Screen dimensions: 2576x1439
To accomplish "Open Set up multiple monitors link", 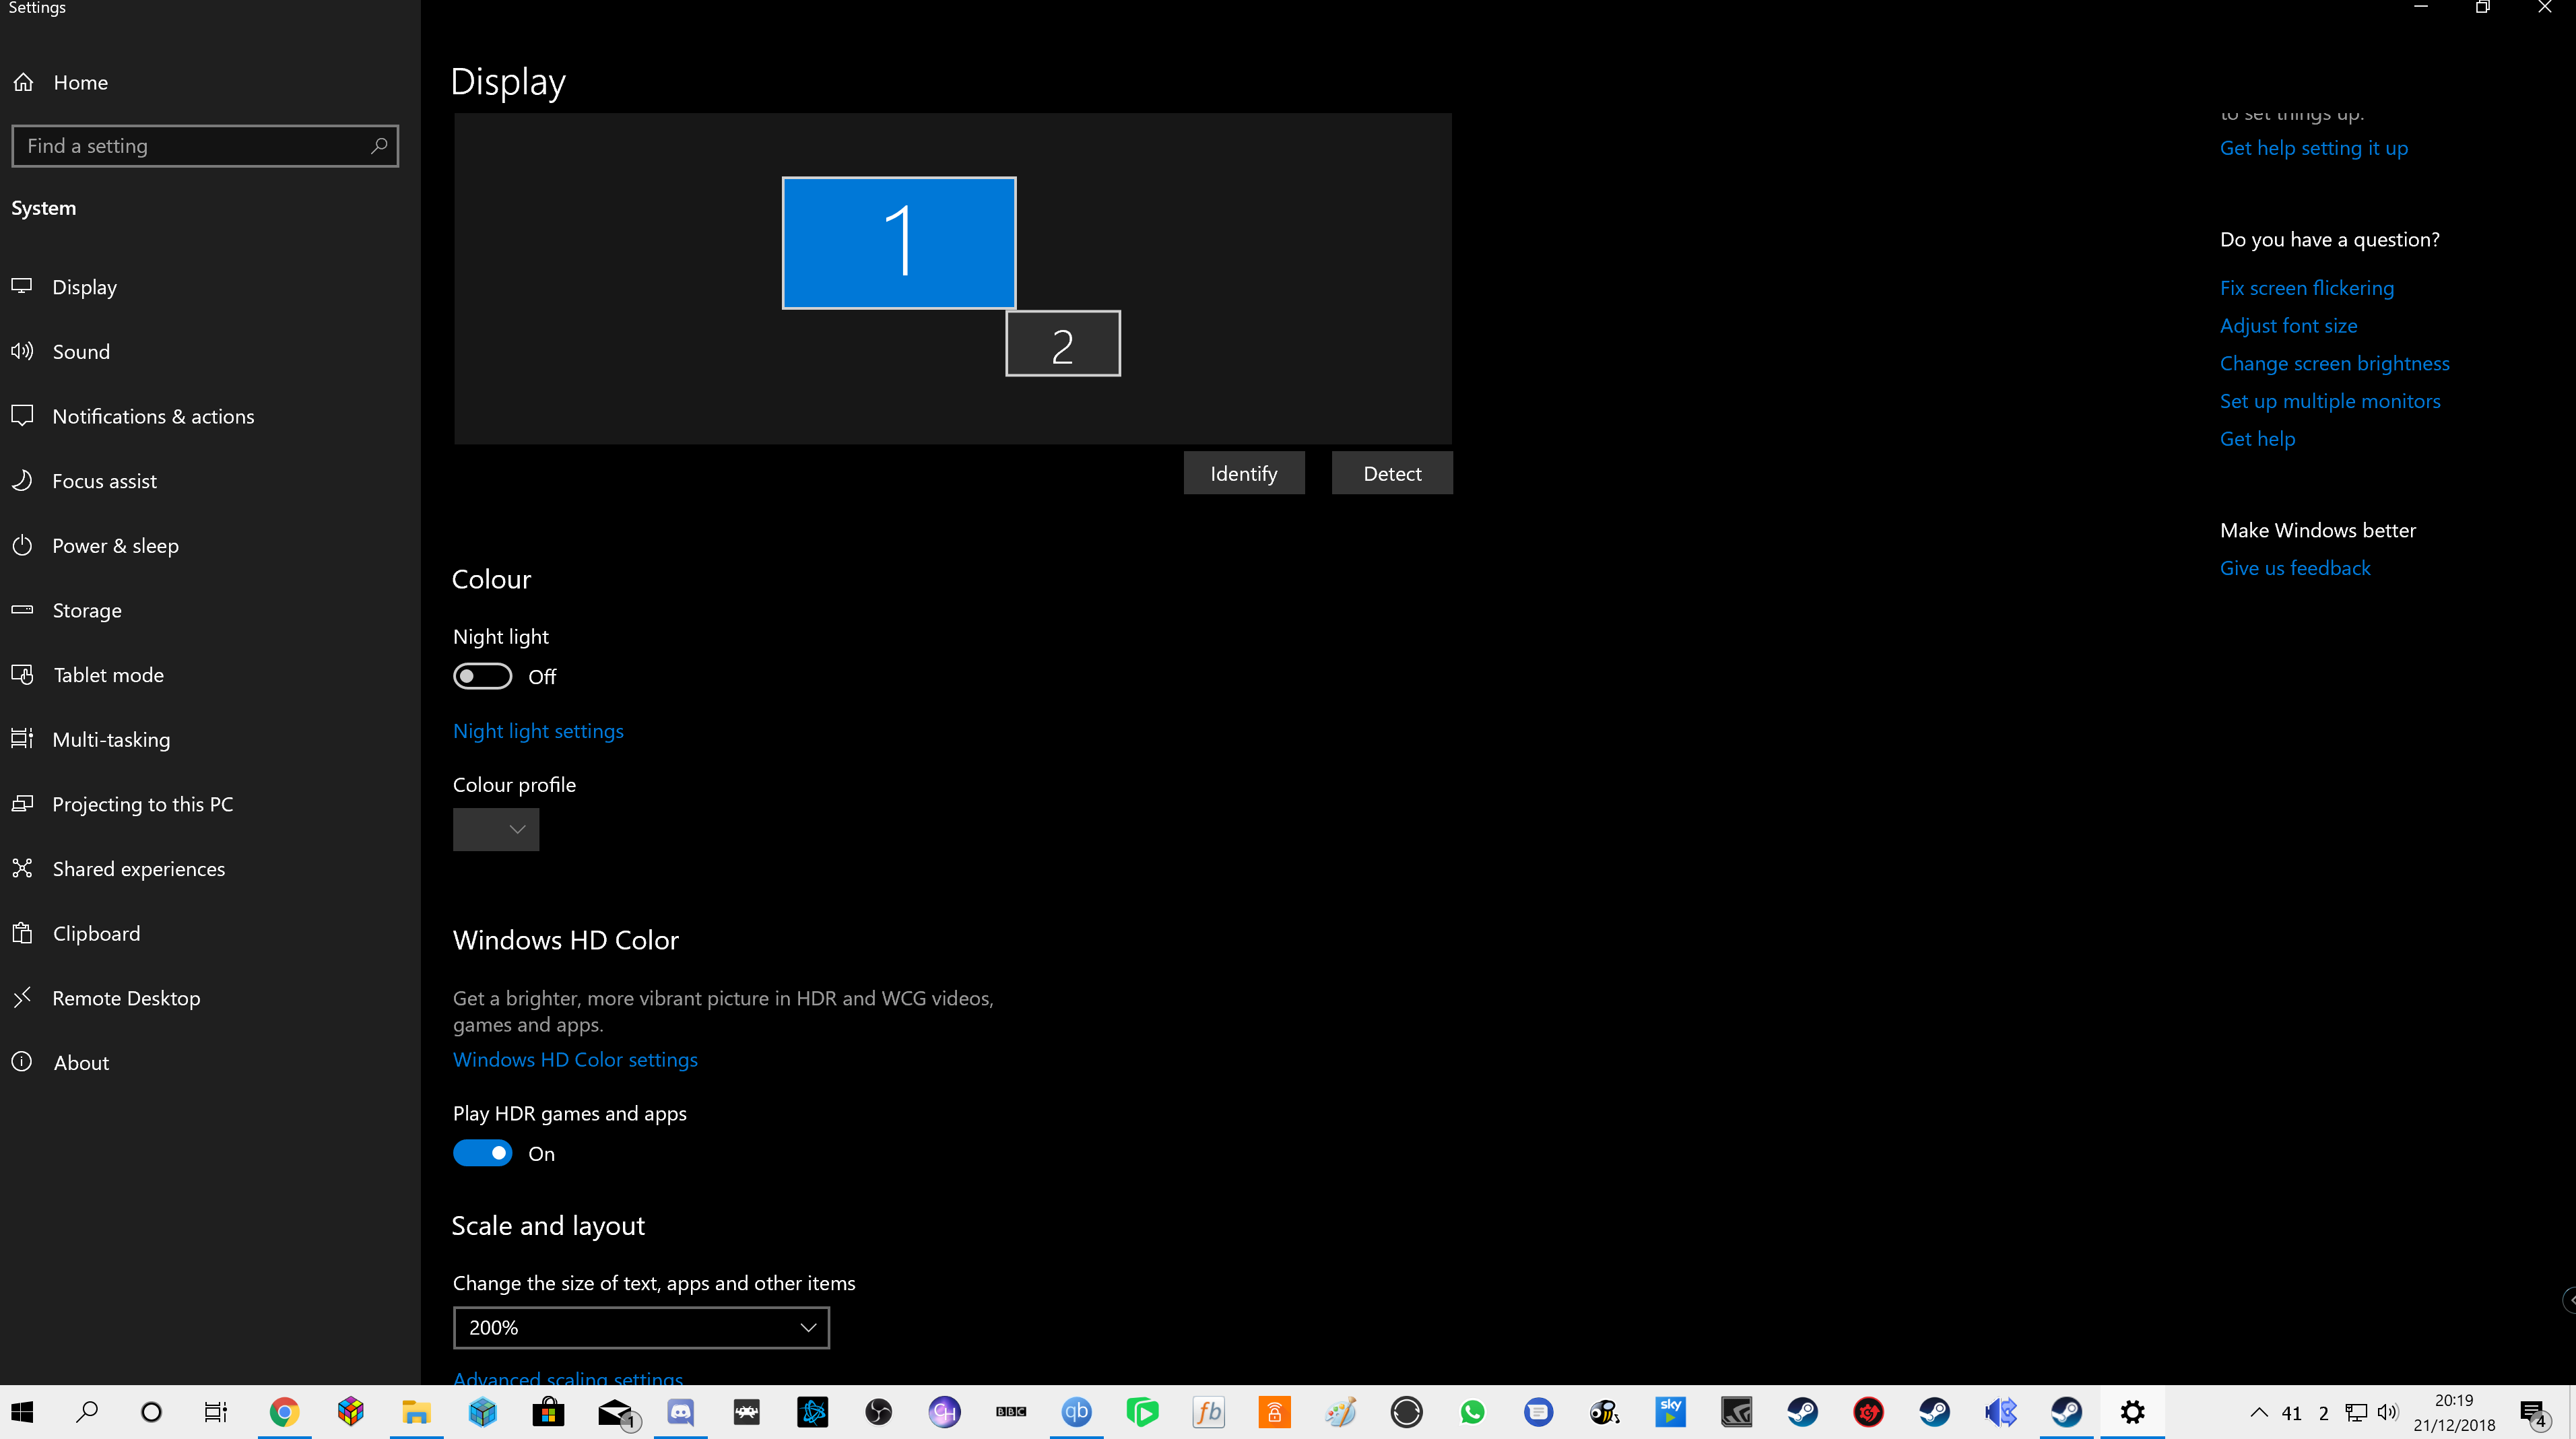I will click(x=2330, y=401).
